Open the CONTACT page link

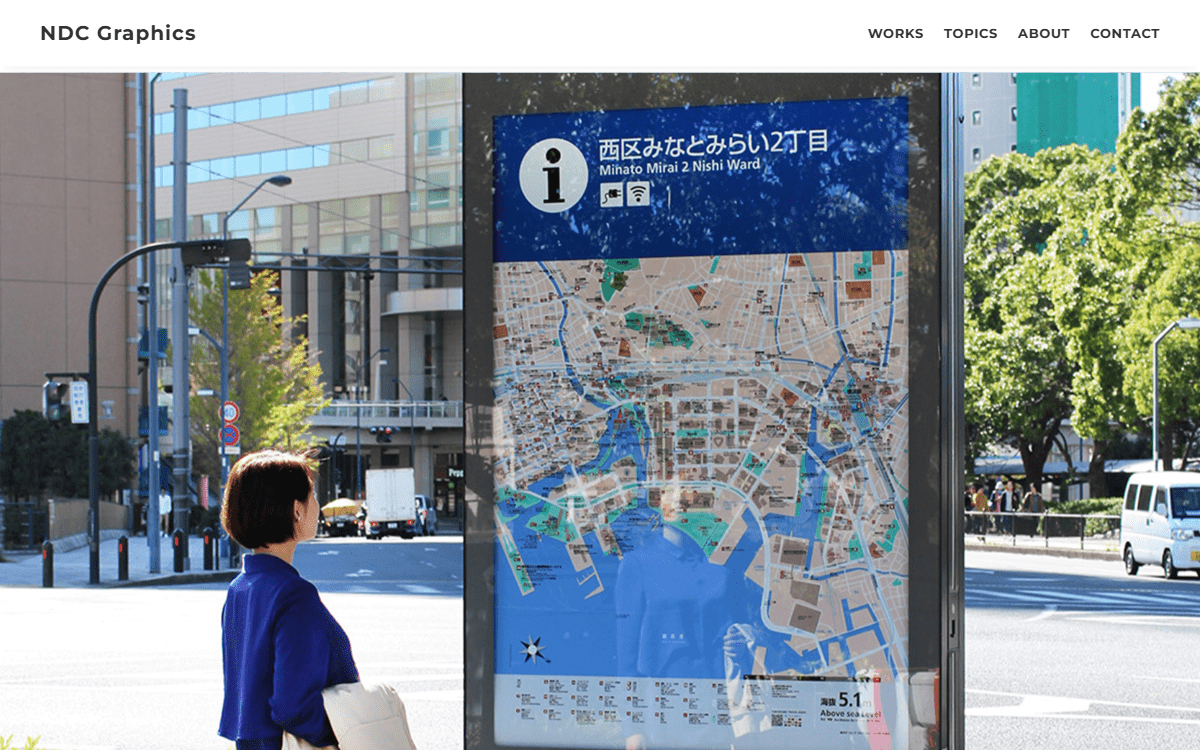pyautogui.click(x=1124, y=34)
